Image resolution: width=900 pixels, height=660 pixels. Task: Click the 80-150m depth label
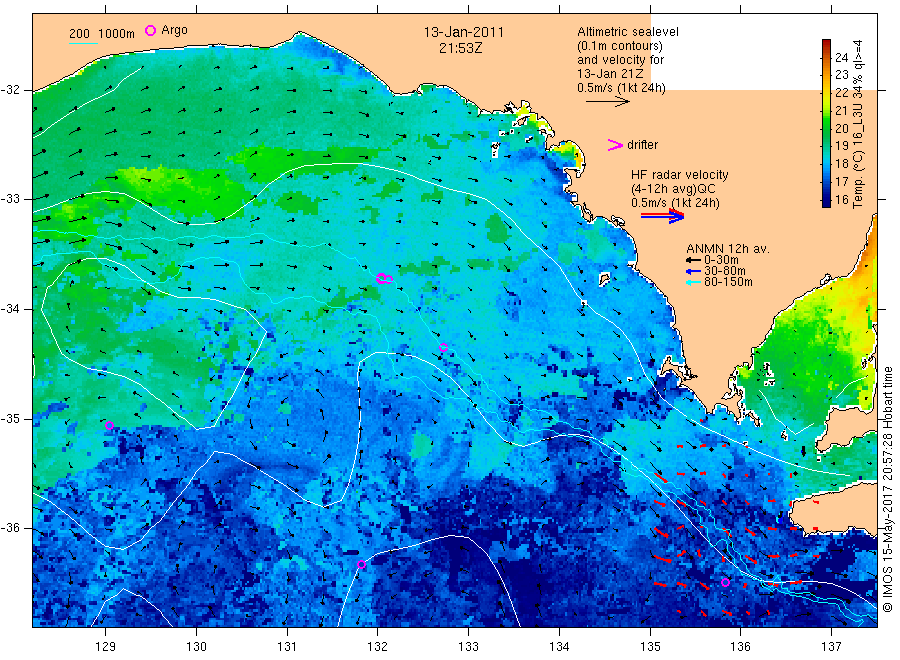(728, 282)
